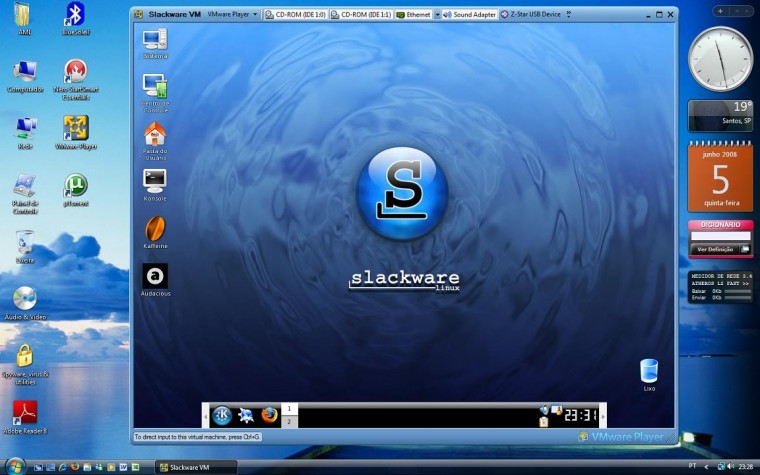760x475 pixels.
Task: Open the Konsole terminal icon
Action: [155, 185]
